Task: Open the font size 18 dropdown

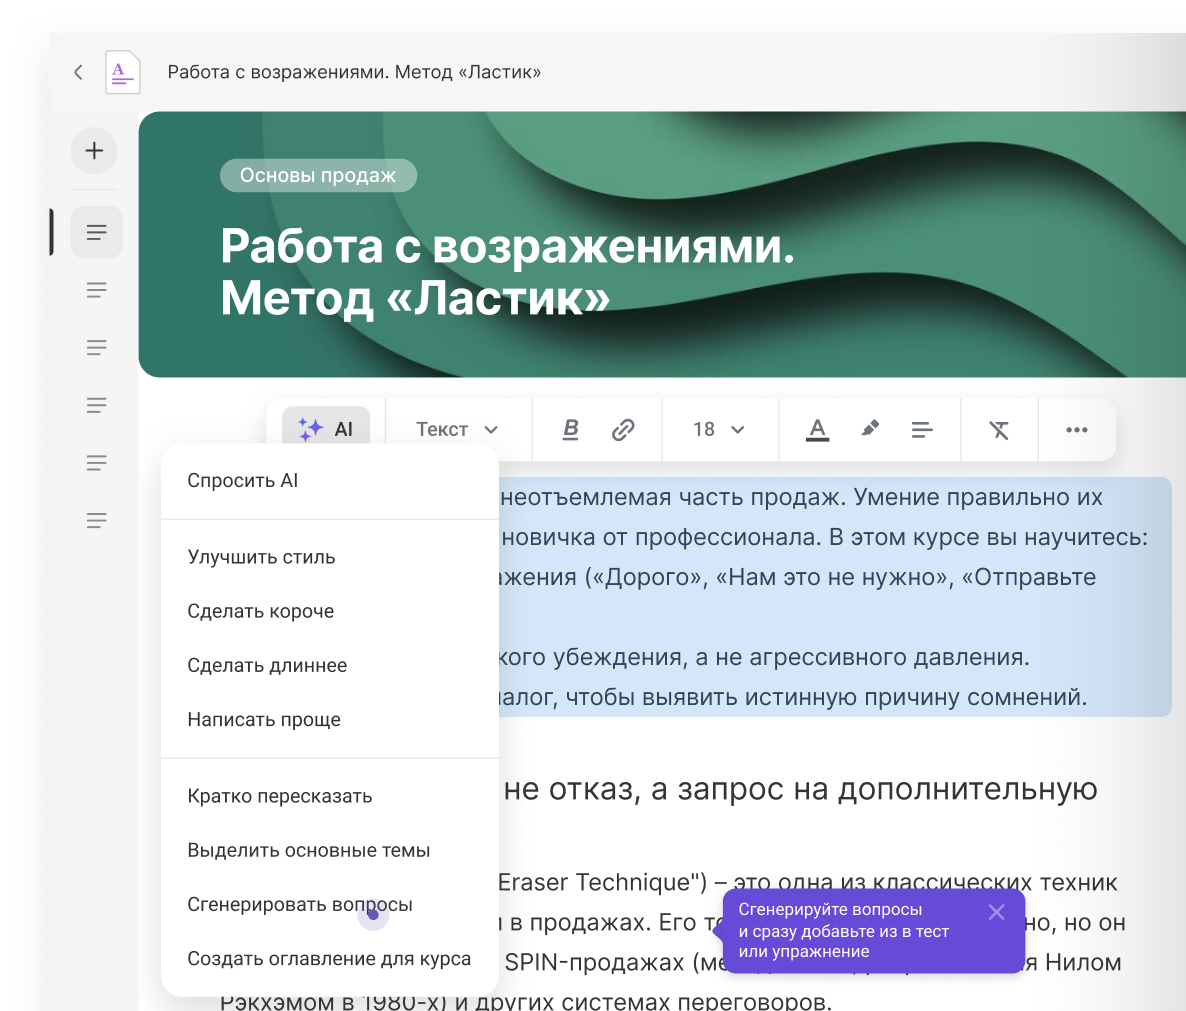Action: tap(719, 430)
